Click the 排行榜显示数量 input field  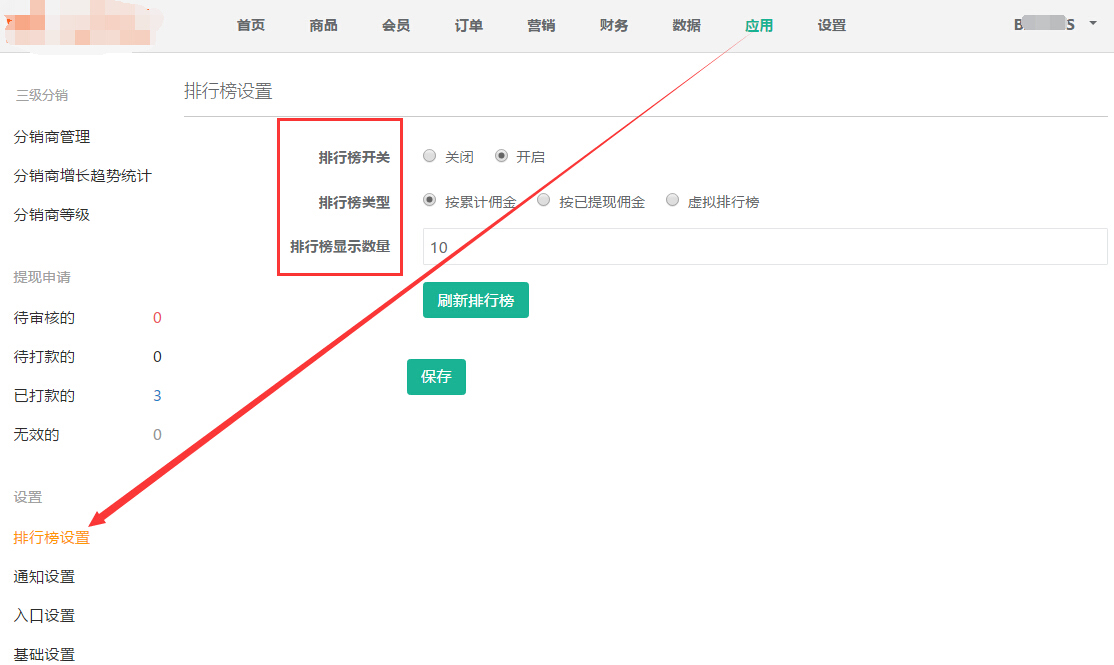point(765,247)
